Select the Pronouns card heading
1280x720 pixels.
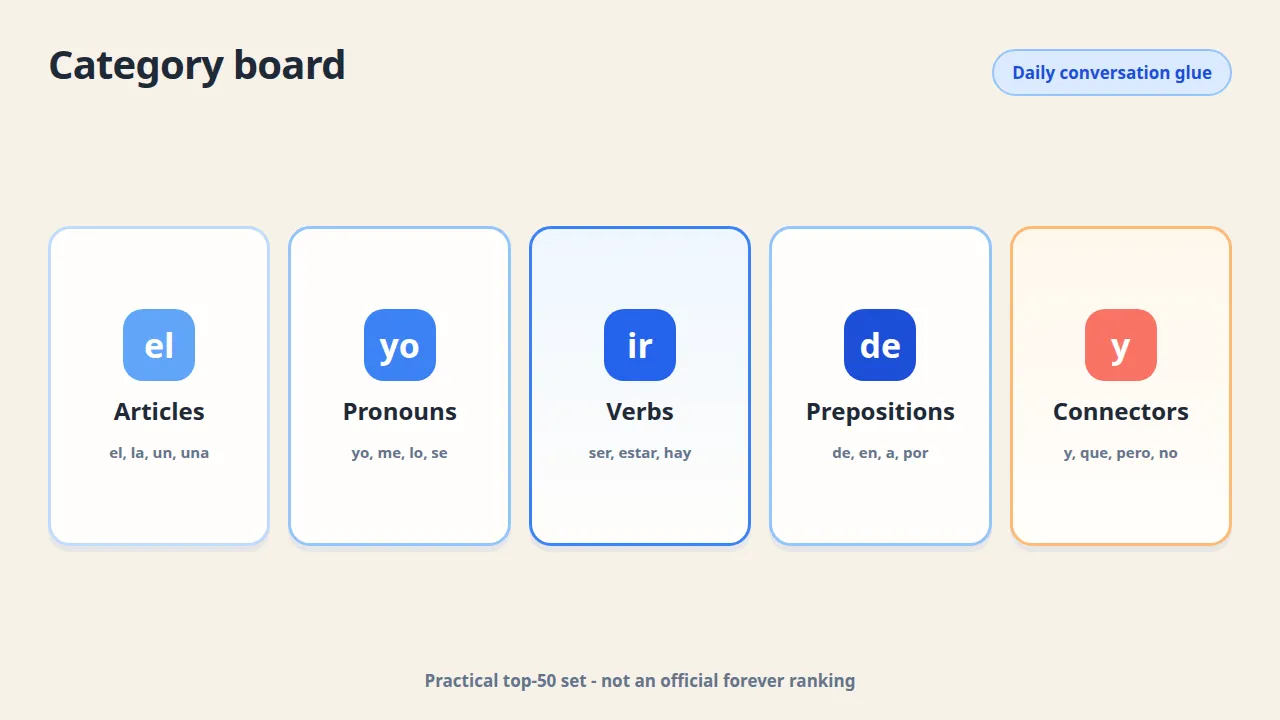400,411
